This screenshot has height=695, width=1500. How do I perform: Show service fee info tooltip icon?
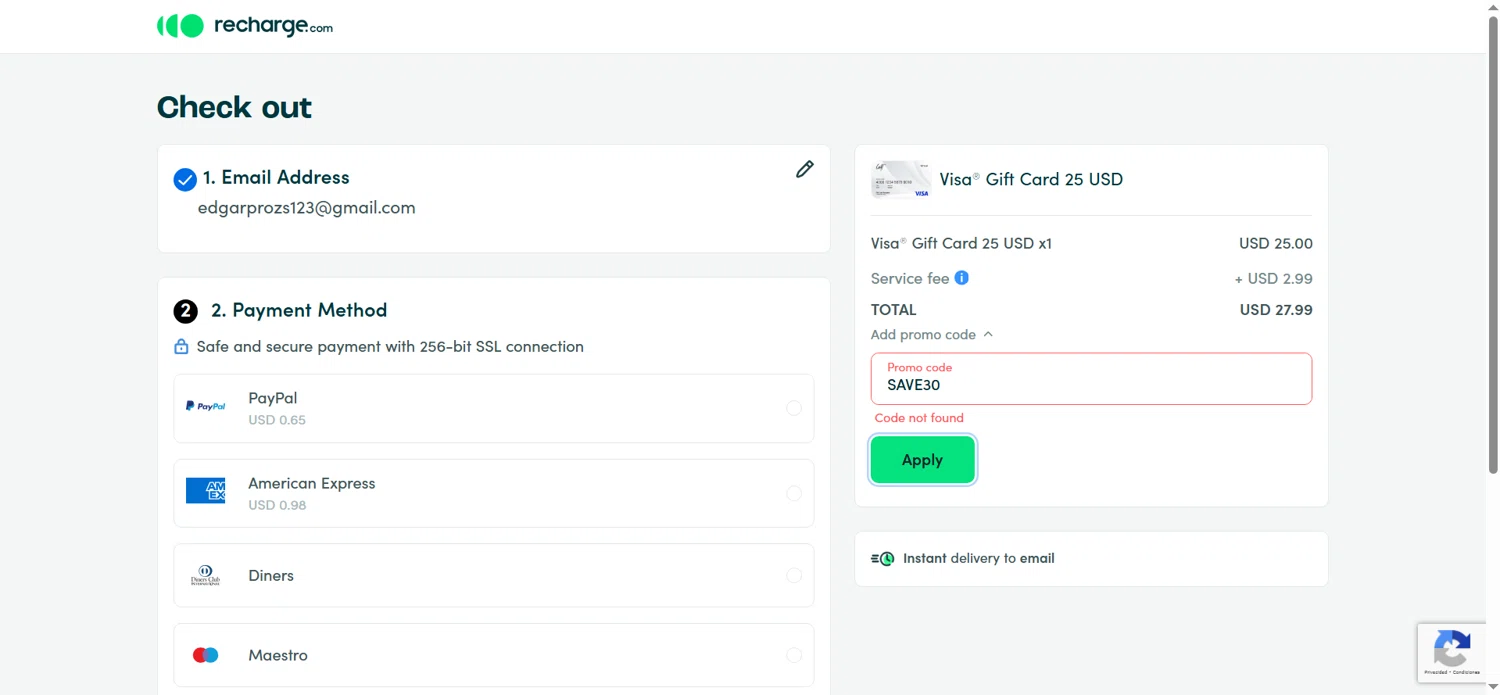click(962, 278)
